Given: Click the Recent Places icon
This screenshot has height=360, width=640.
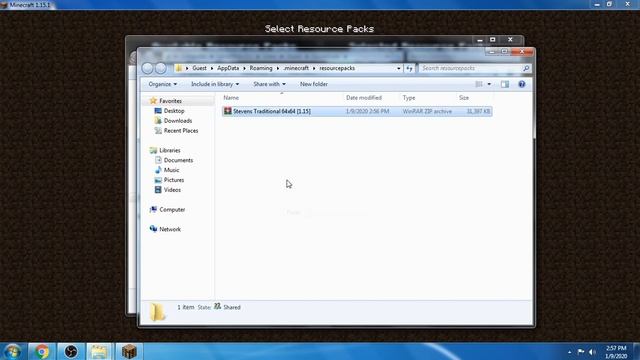Looking at the screenshot, I should point(158,131).
